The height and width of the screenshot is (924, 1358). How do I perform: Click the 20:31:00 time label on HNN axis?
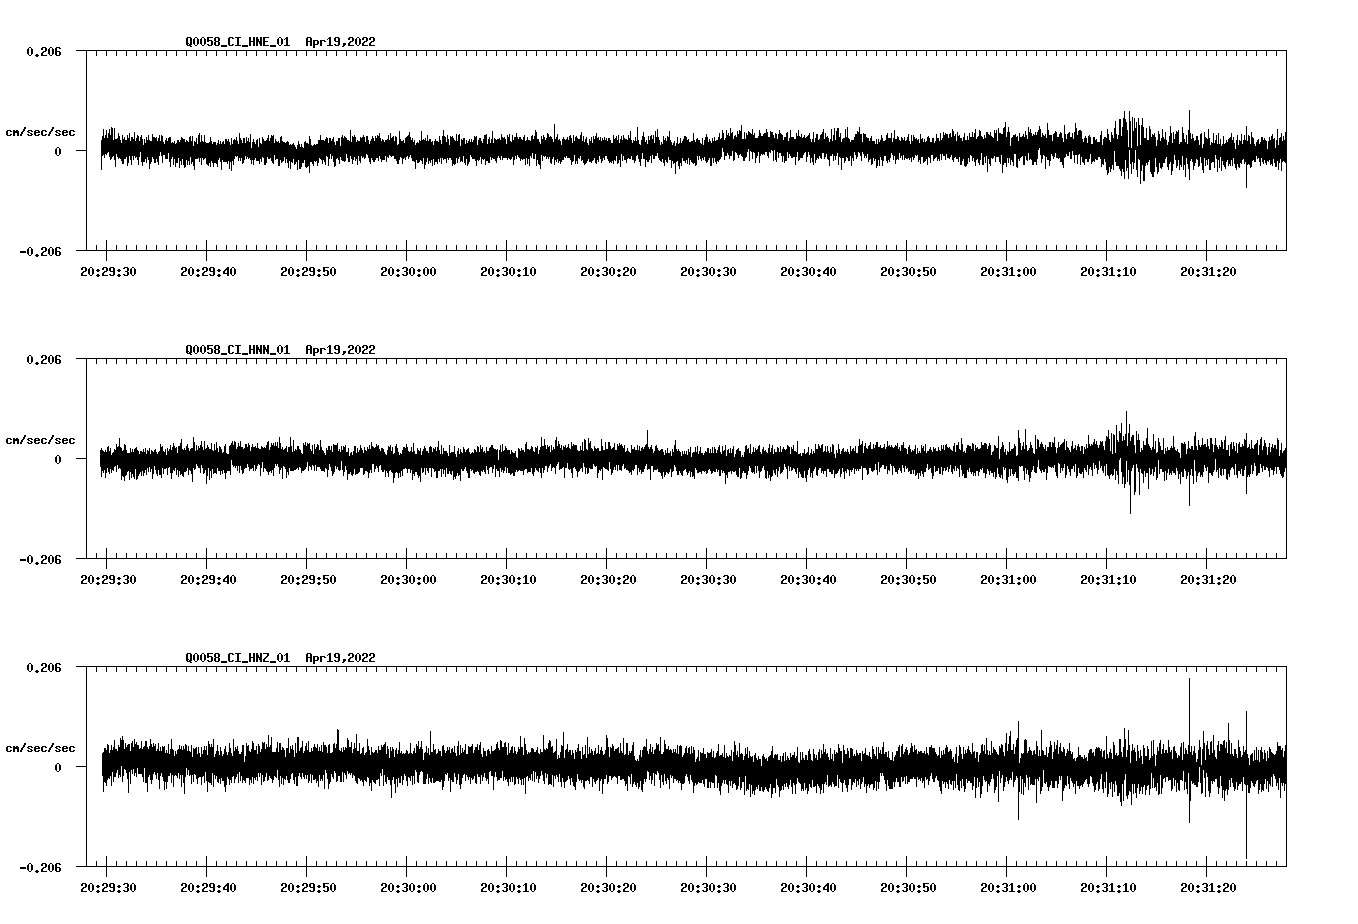point(1008,580)
